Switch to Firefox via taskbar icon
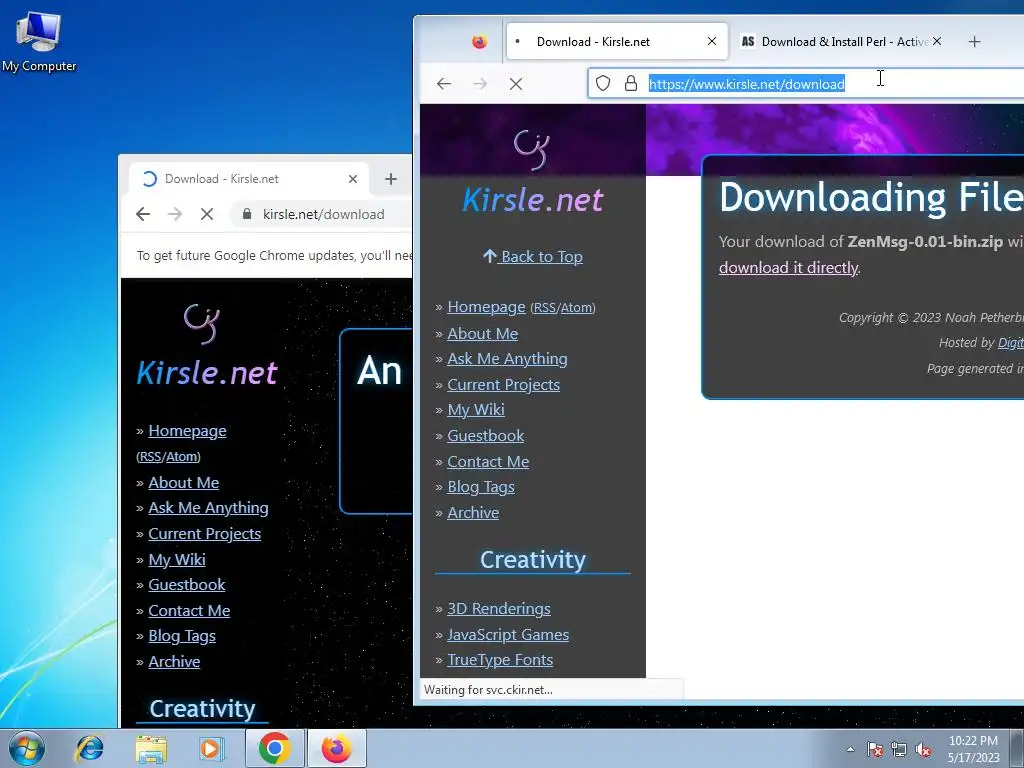1024x768 pixels. 336,748
